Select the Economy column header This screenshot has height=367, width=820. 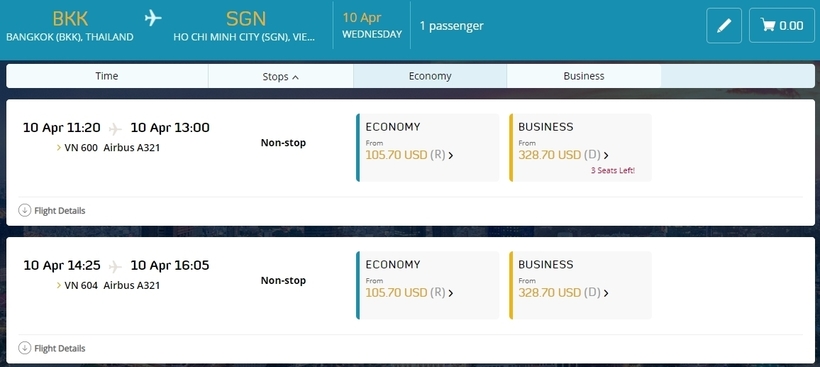click(430, 76)
